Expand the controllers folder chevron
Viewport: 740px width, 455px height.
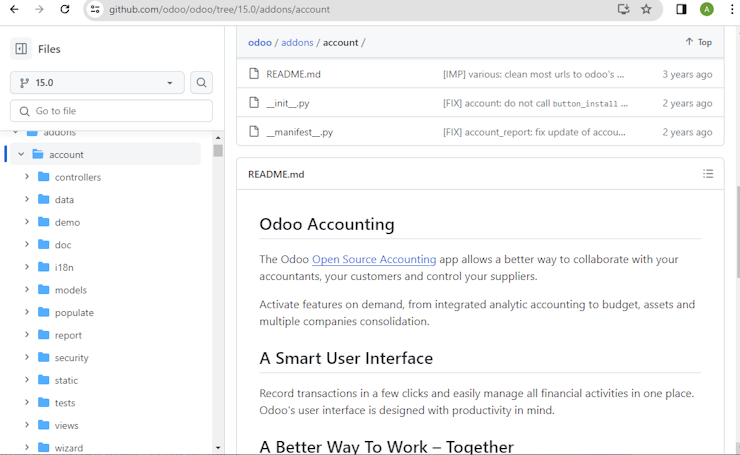pyautogui.click(x=27, y=177)
